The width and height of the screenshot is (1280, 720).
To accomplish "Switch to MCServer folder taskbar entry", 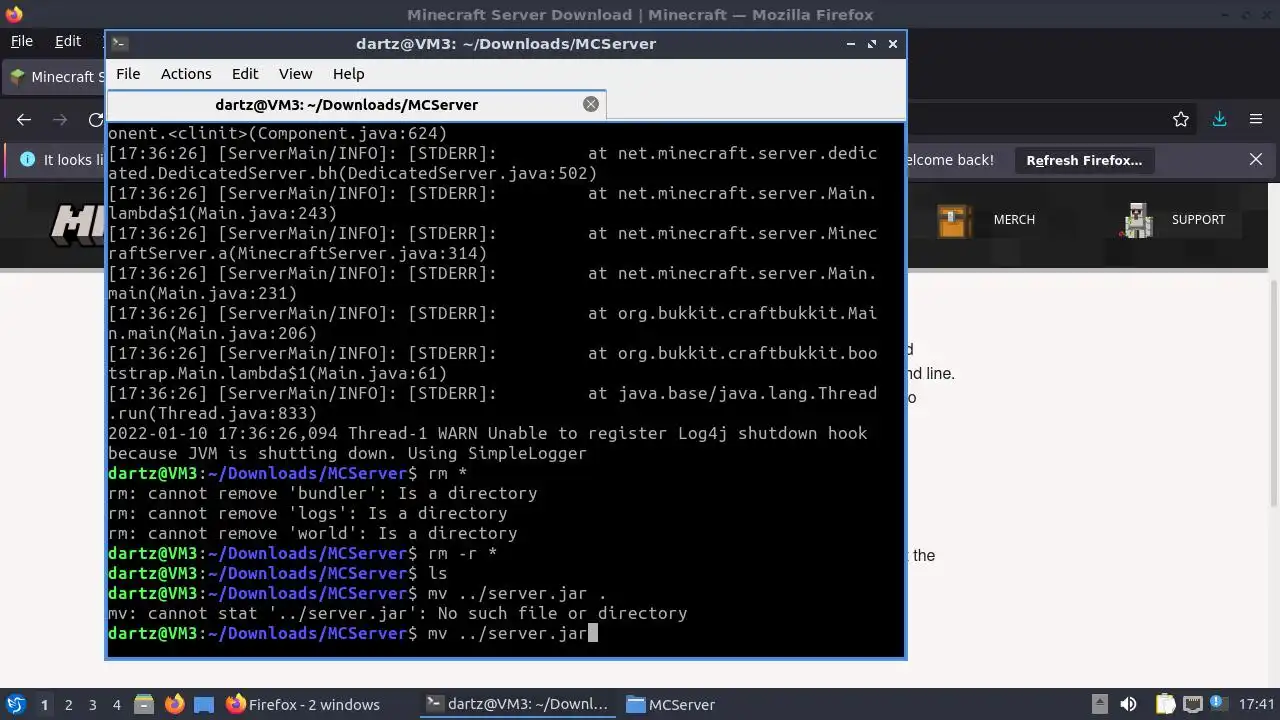I will point(670,704).
